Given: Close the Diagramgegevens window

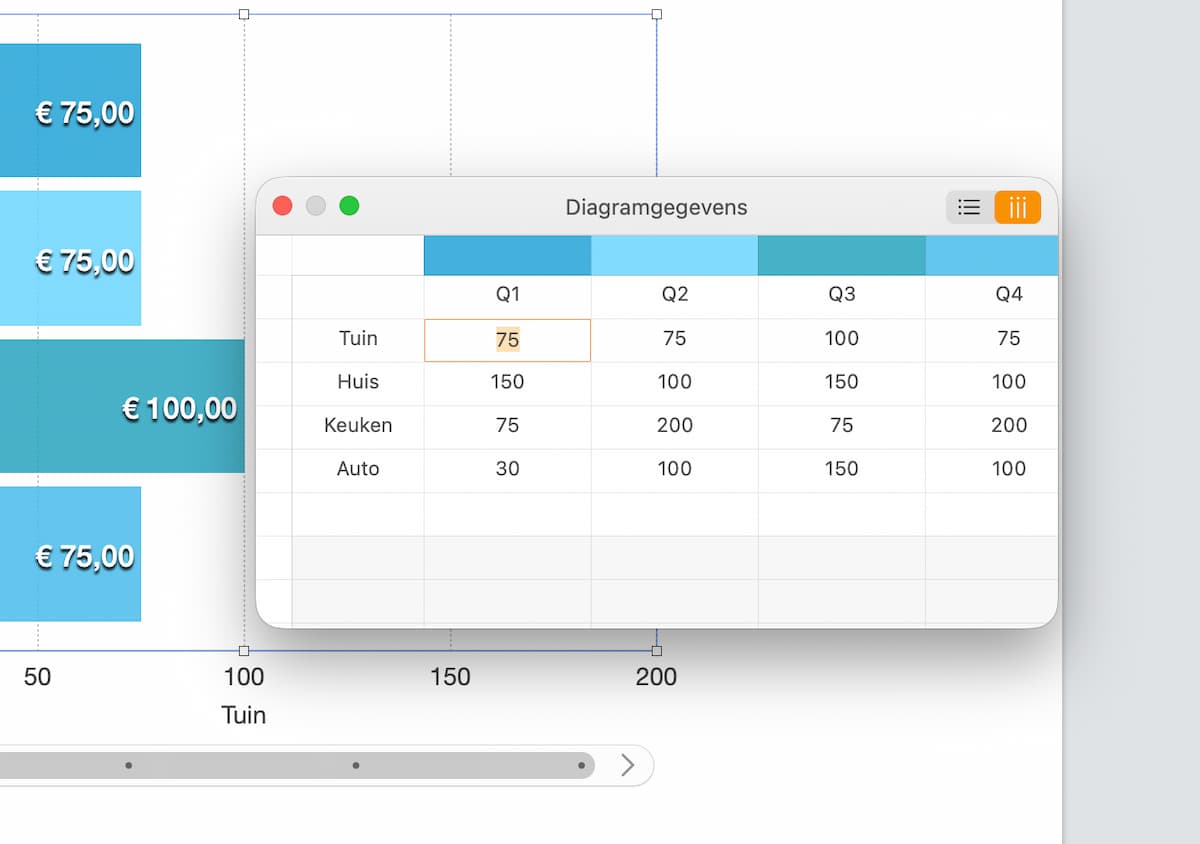Looking at the screenshot, I should [283, 206].
